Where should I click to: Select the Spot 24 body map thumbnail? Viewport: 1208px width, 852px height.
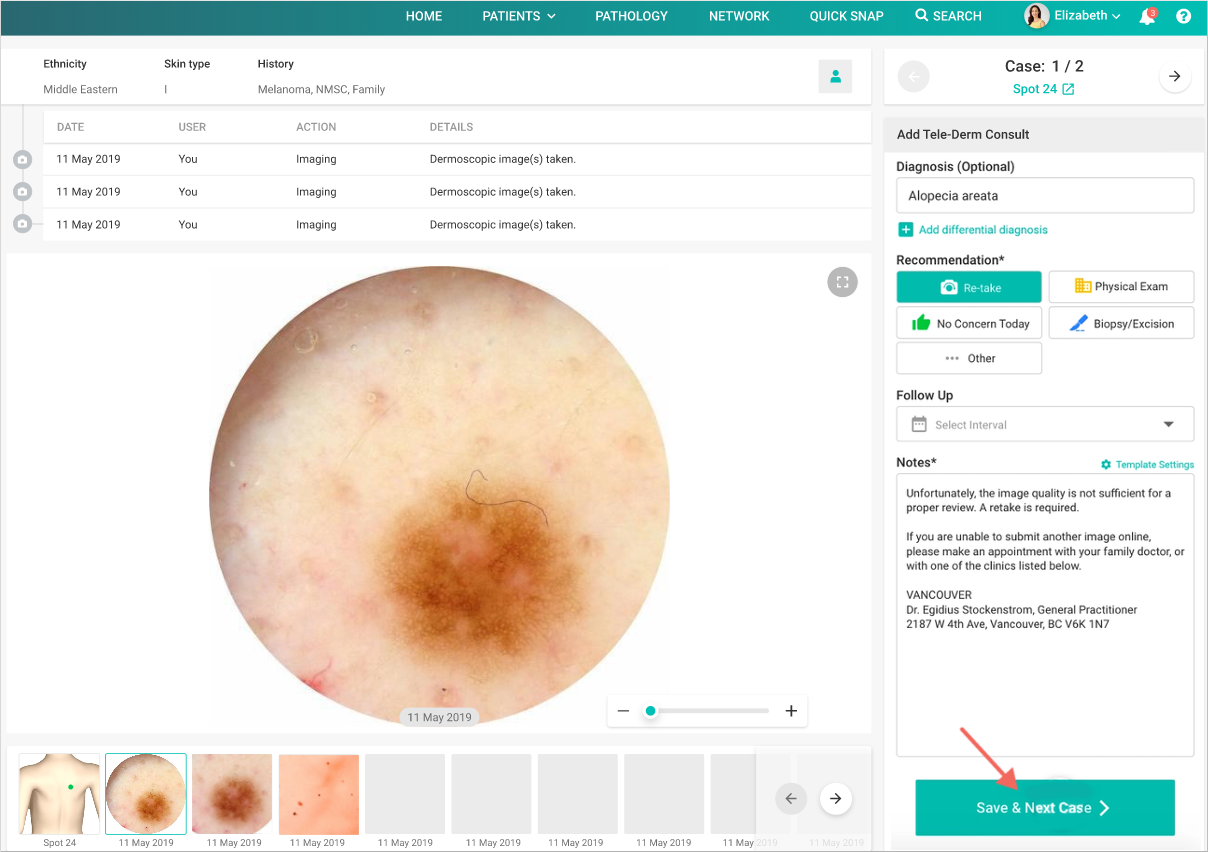59,794
